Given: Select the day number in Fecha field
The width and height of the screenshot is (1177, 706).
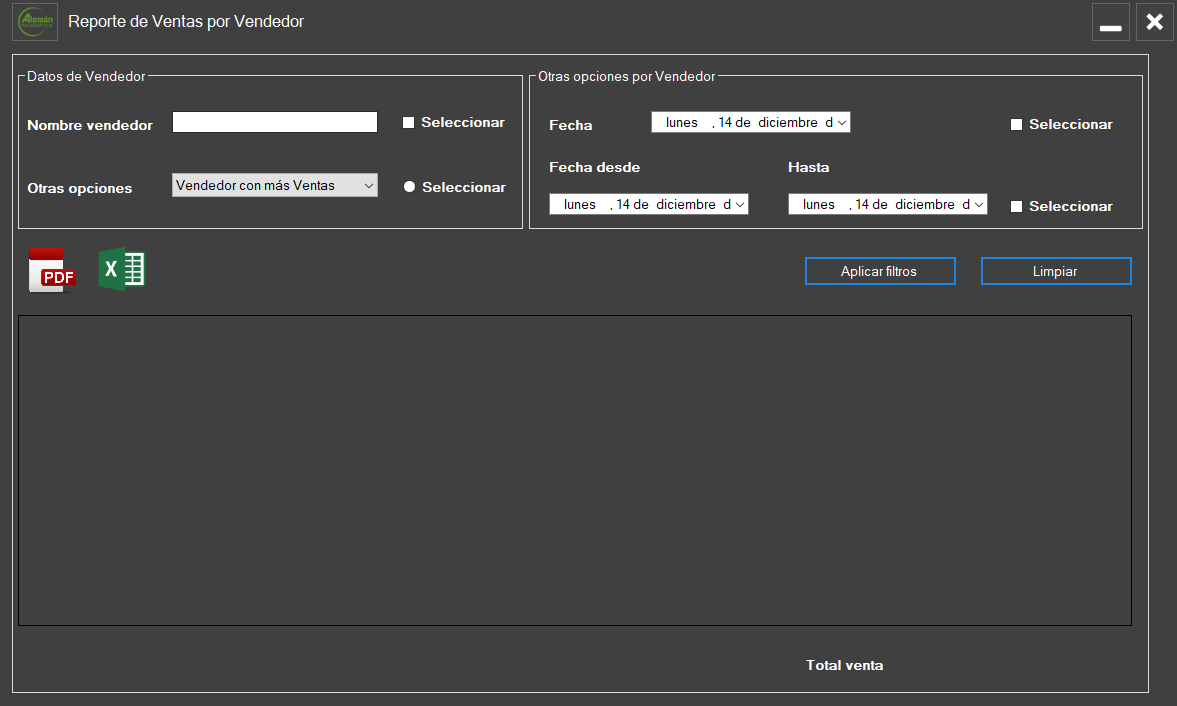Looking at the screenshot, I should pos(725,122).
